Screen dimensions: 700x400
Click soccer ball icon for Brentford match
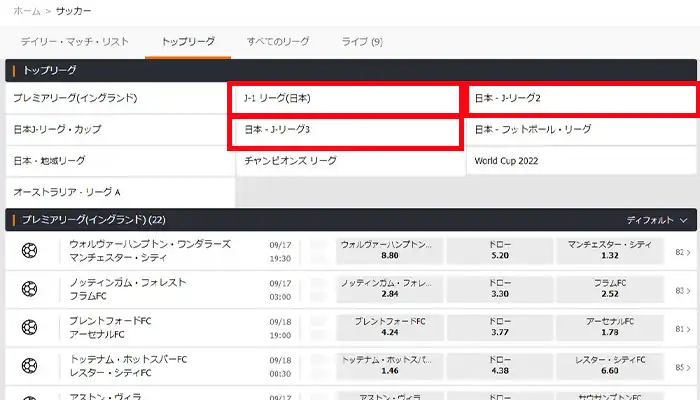pos(29,327)
